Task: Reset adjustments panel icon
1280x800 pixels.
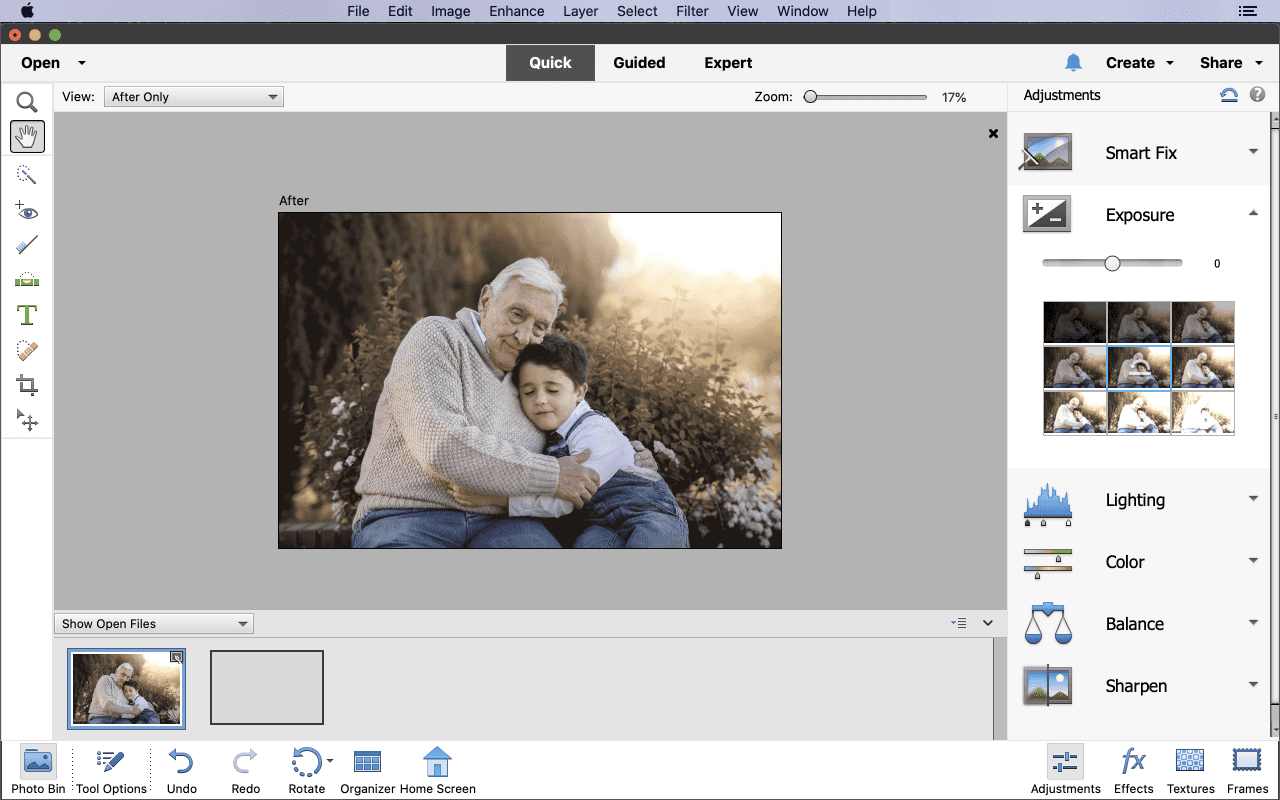Action: [x=1229, y=95]
